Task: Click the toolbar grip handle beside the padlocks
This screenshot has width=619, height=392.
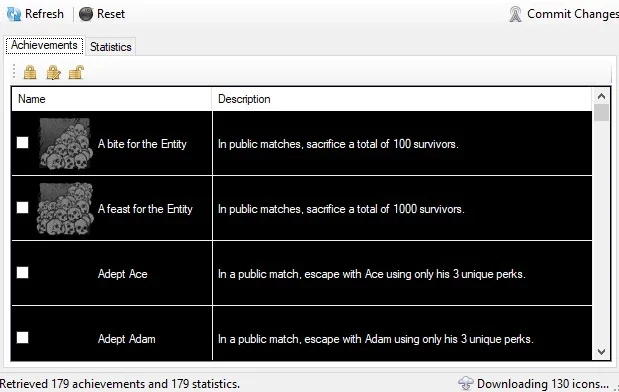Action: pyautogui.click(x=14, y=72)
